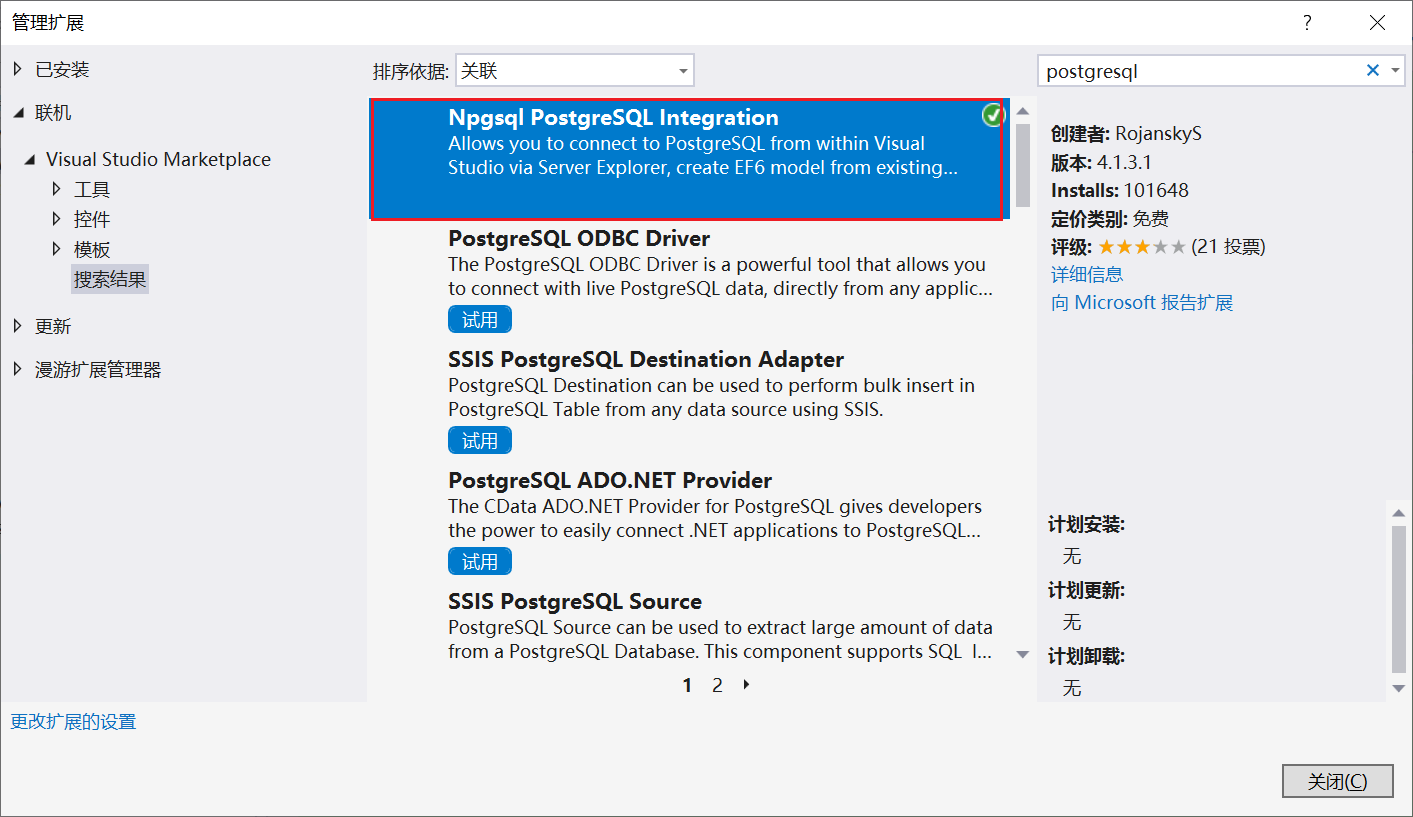Click results list scroll up arrow
This screenshot has width=1413, height=817.
1022,111
